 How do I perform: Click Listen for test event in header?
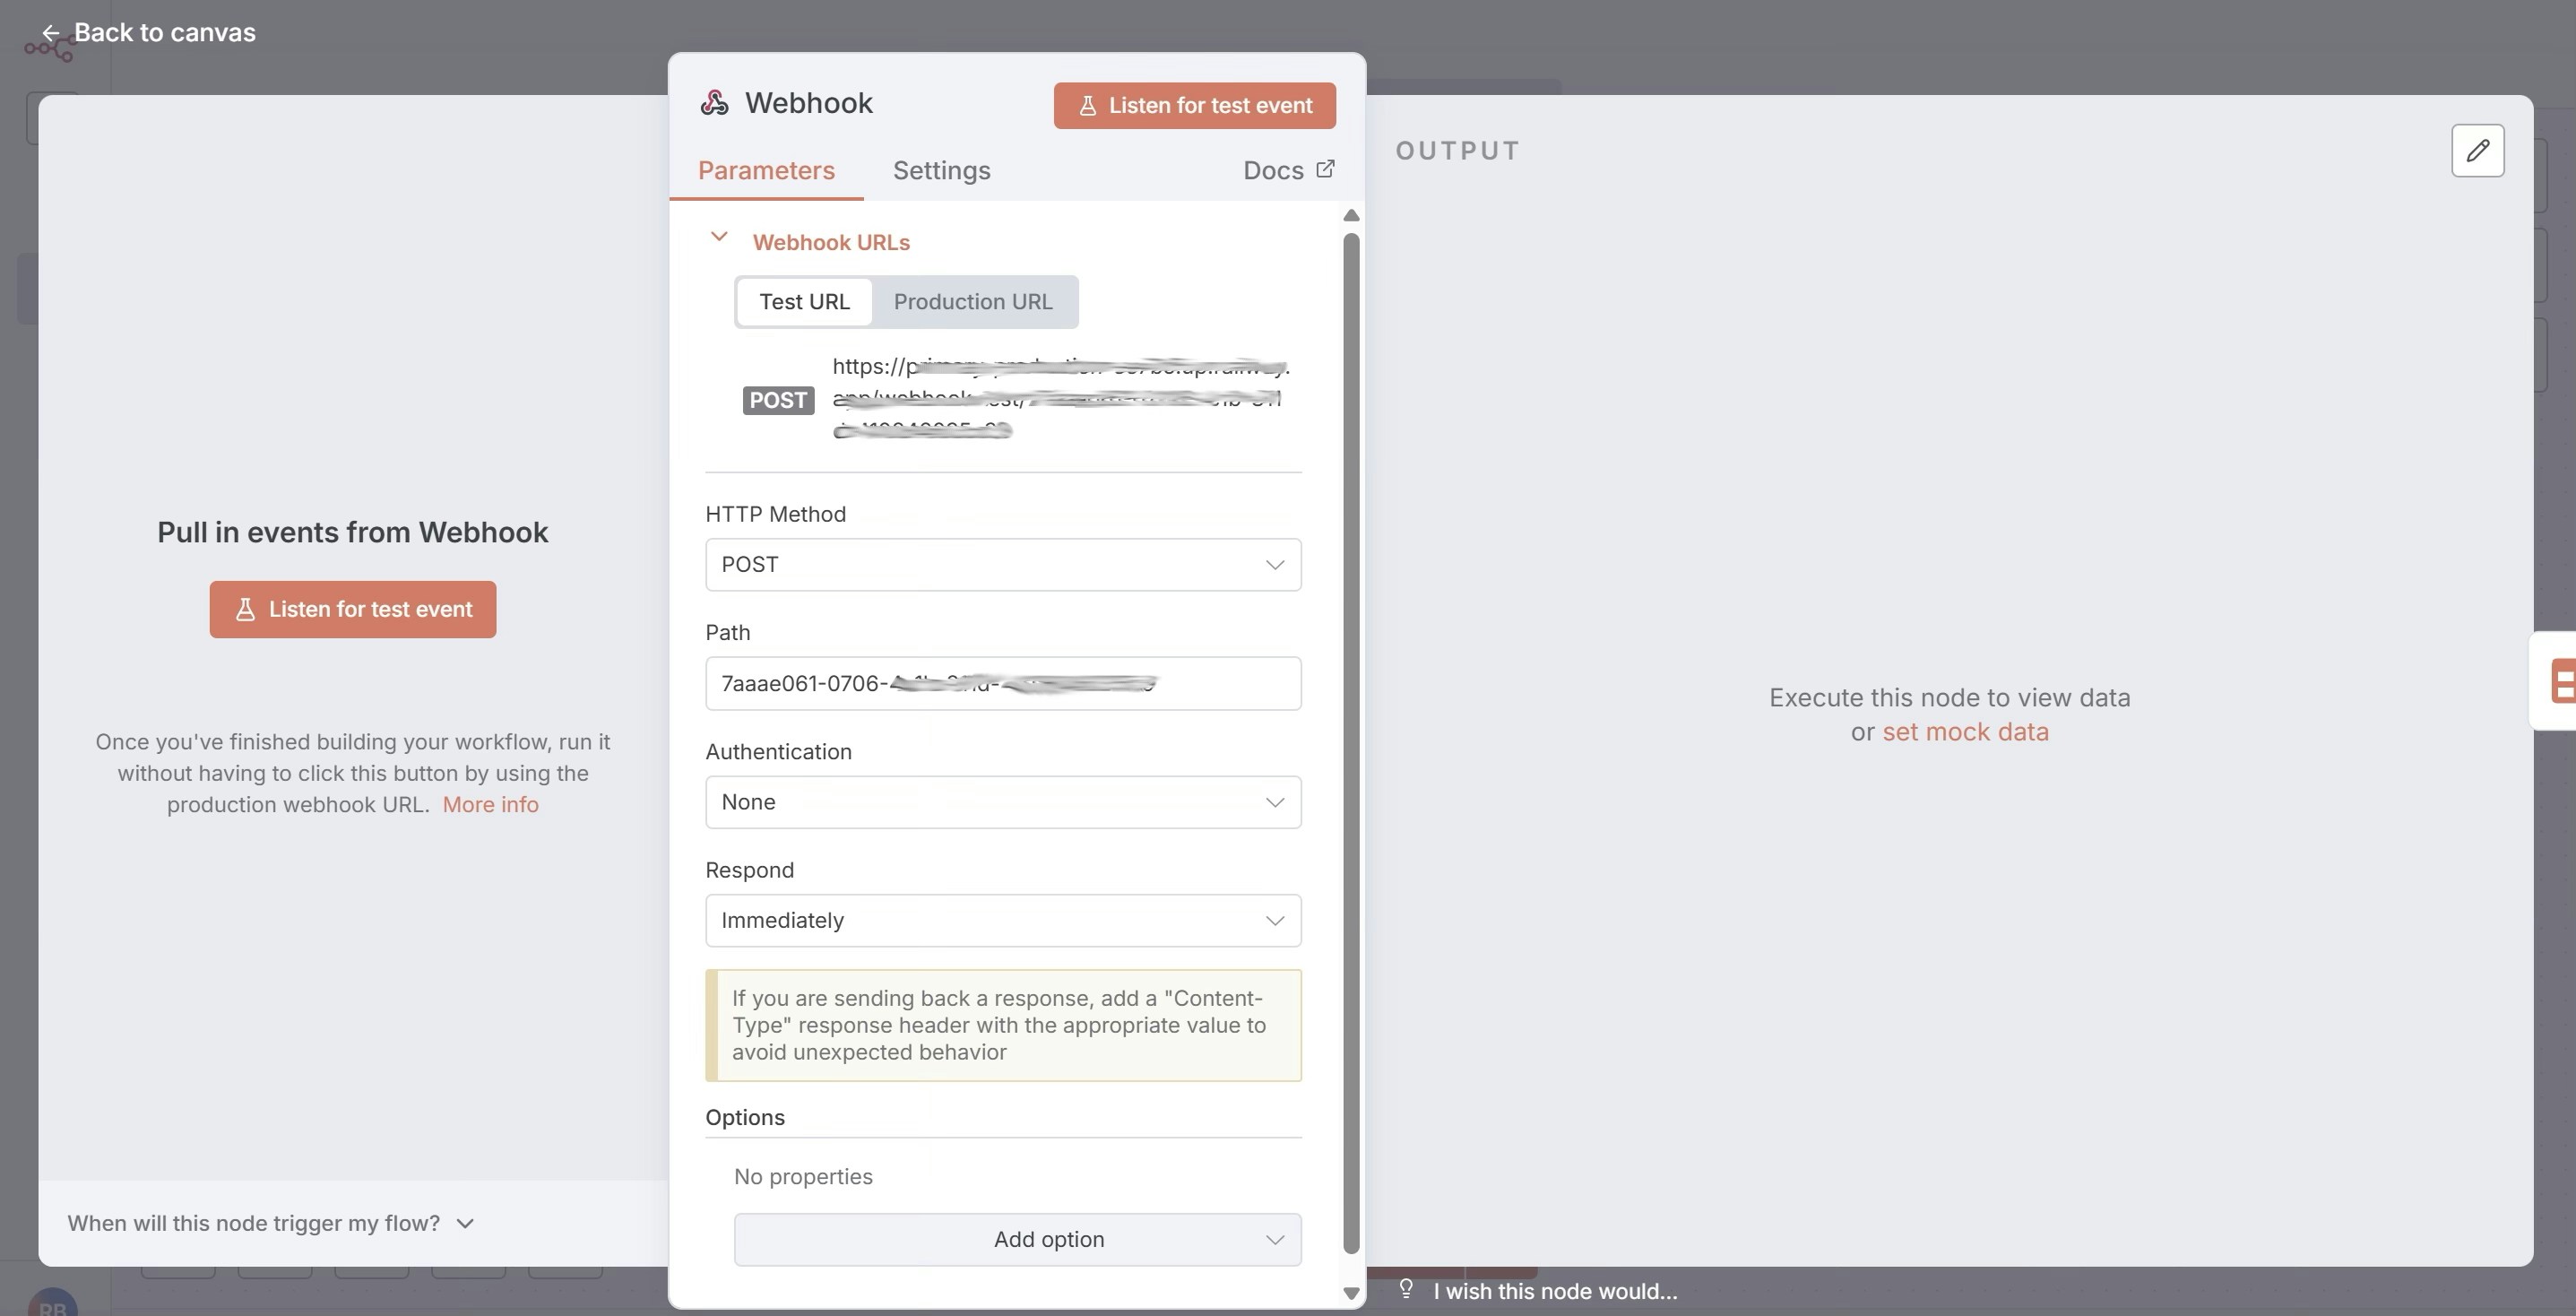(1194, 106)
